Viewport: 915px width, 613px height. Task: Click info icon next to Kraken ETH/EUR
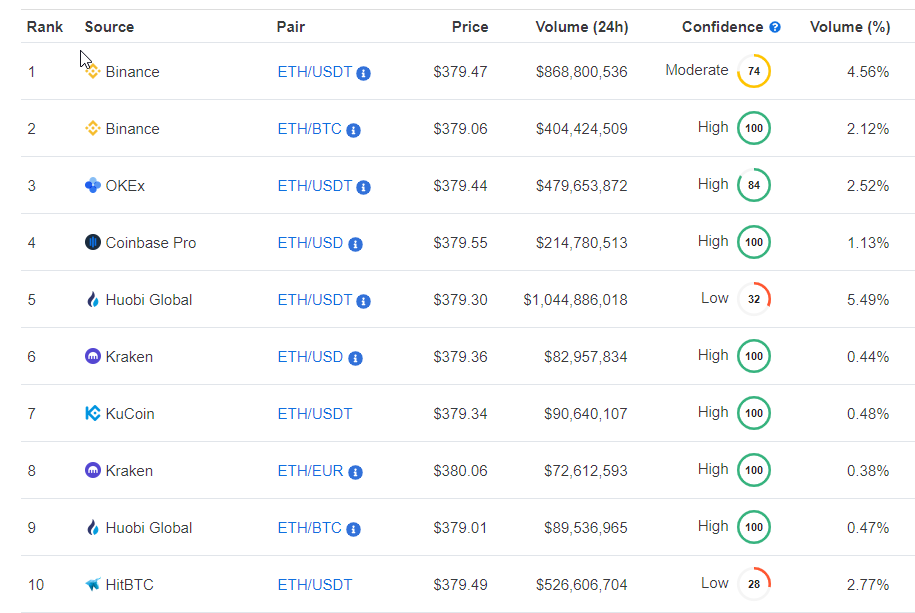click(355, 472)
